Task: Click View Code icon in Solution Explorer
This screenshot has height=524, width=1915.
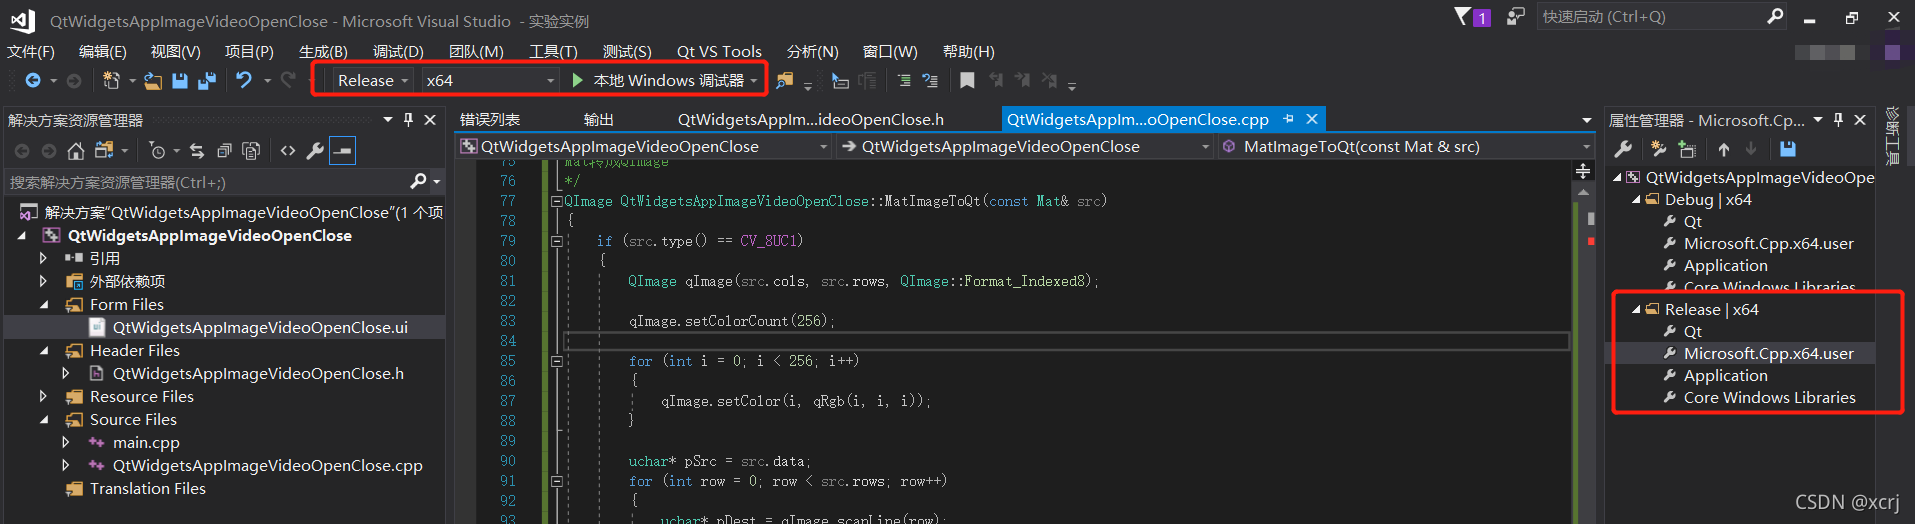Action: (x=288, y=151)
